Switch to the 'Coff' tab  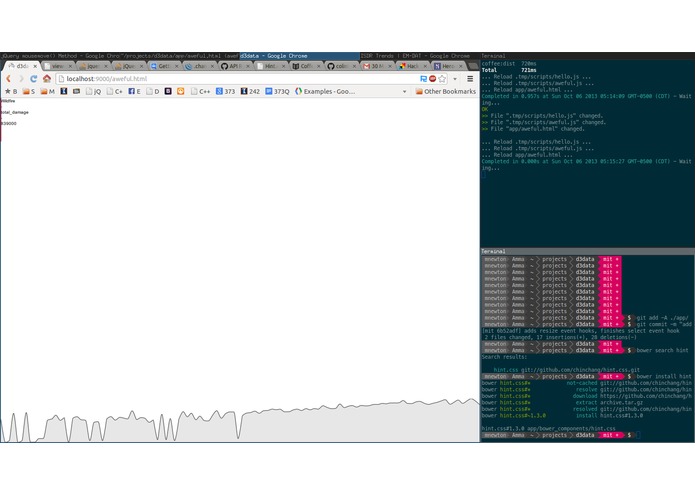click(x=305, y=66)
